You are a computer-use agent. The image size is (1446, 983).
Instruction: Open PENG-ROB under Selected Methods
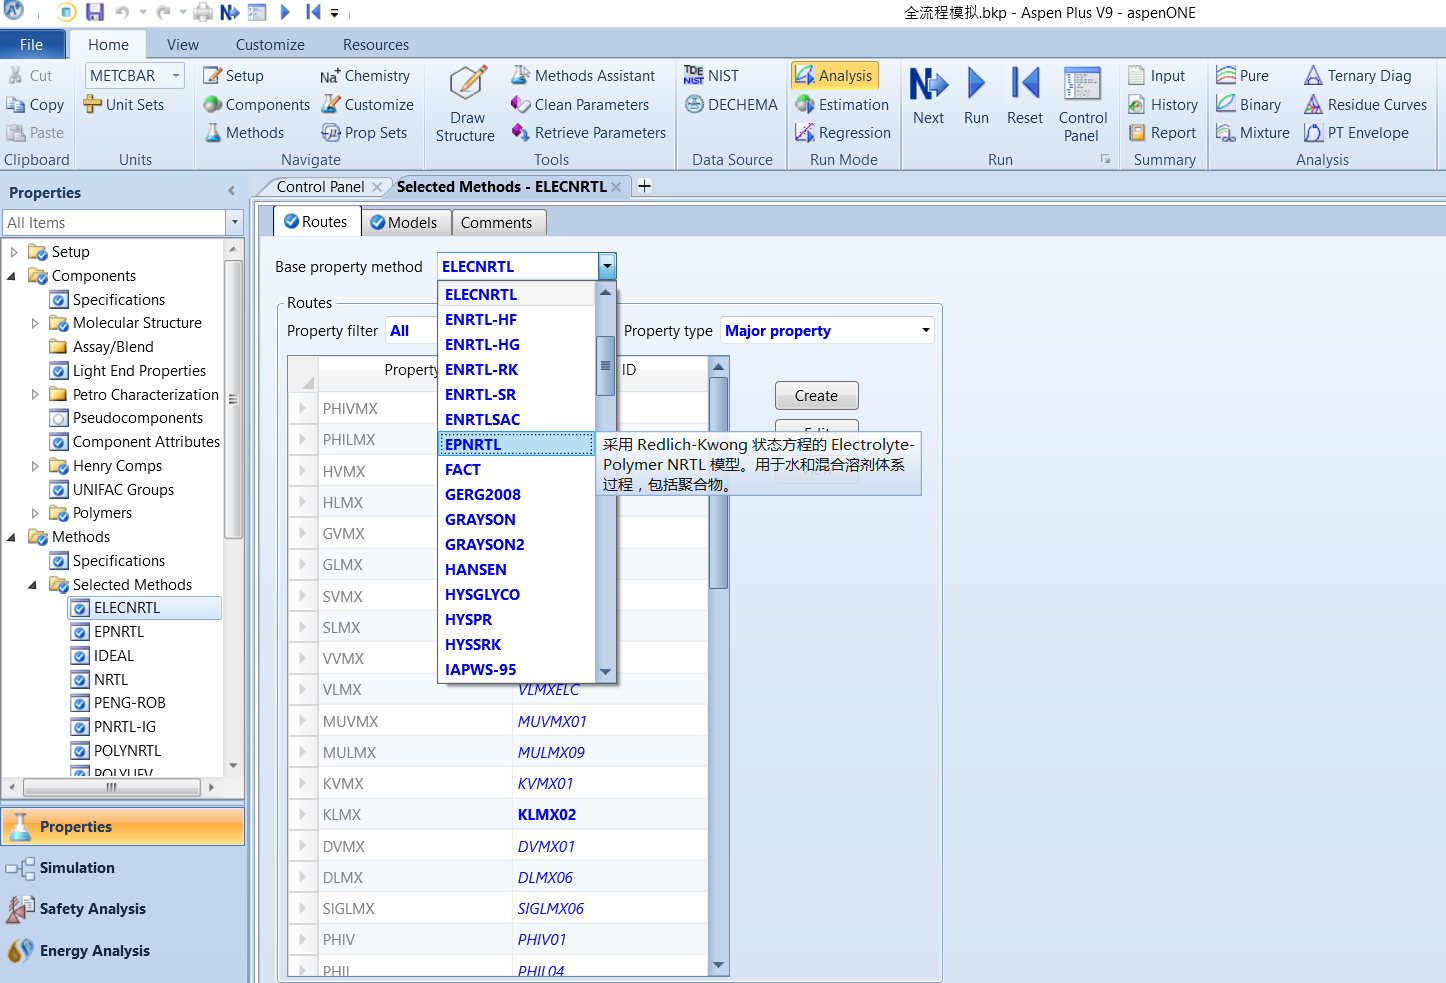pos(129,703)
